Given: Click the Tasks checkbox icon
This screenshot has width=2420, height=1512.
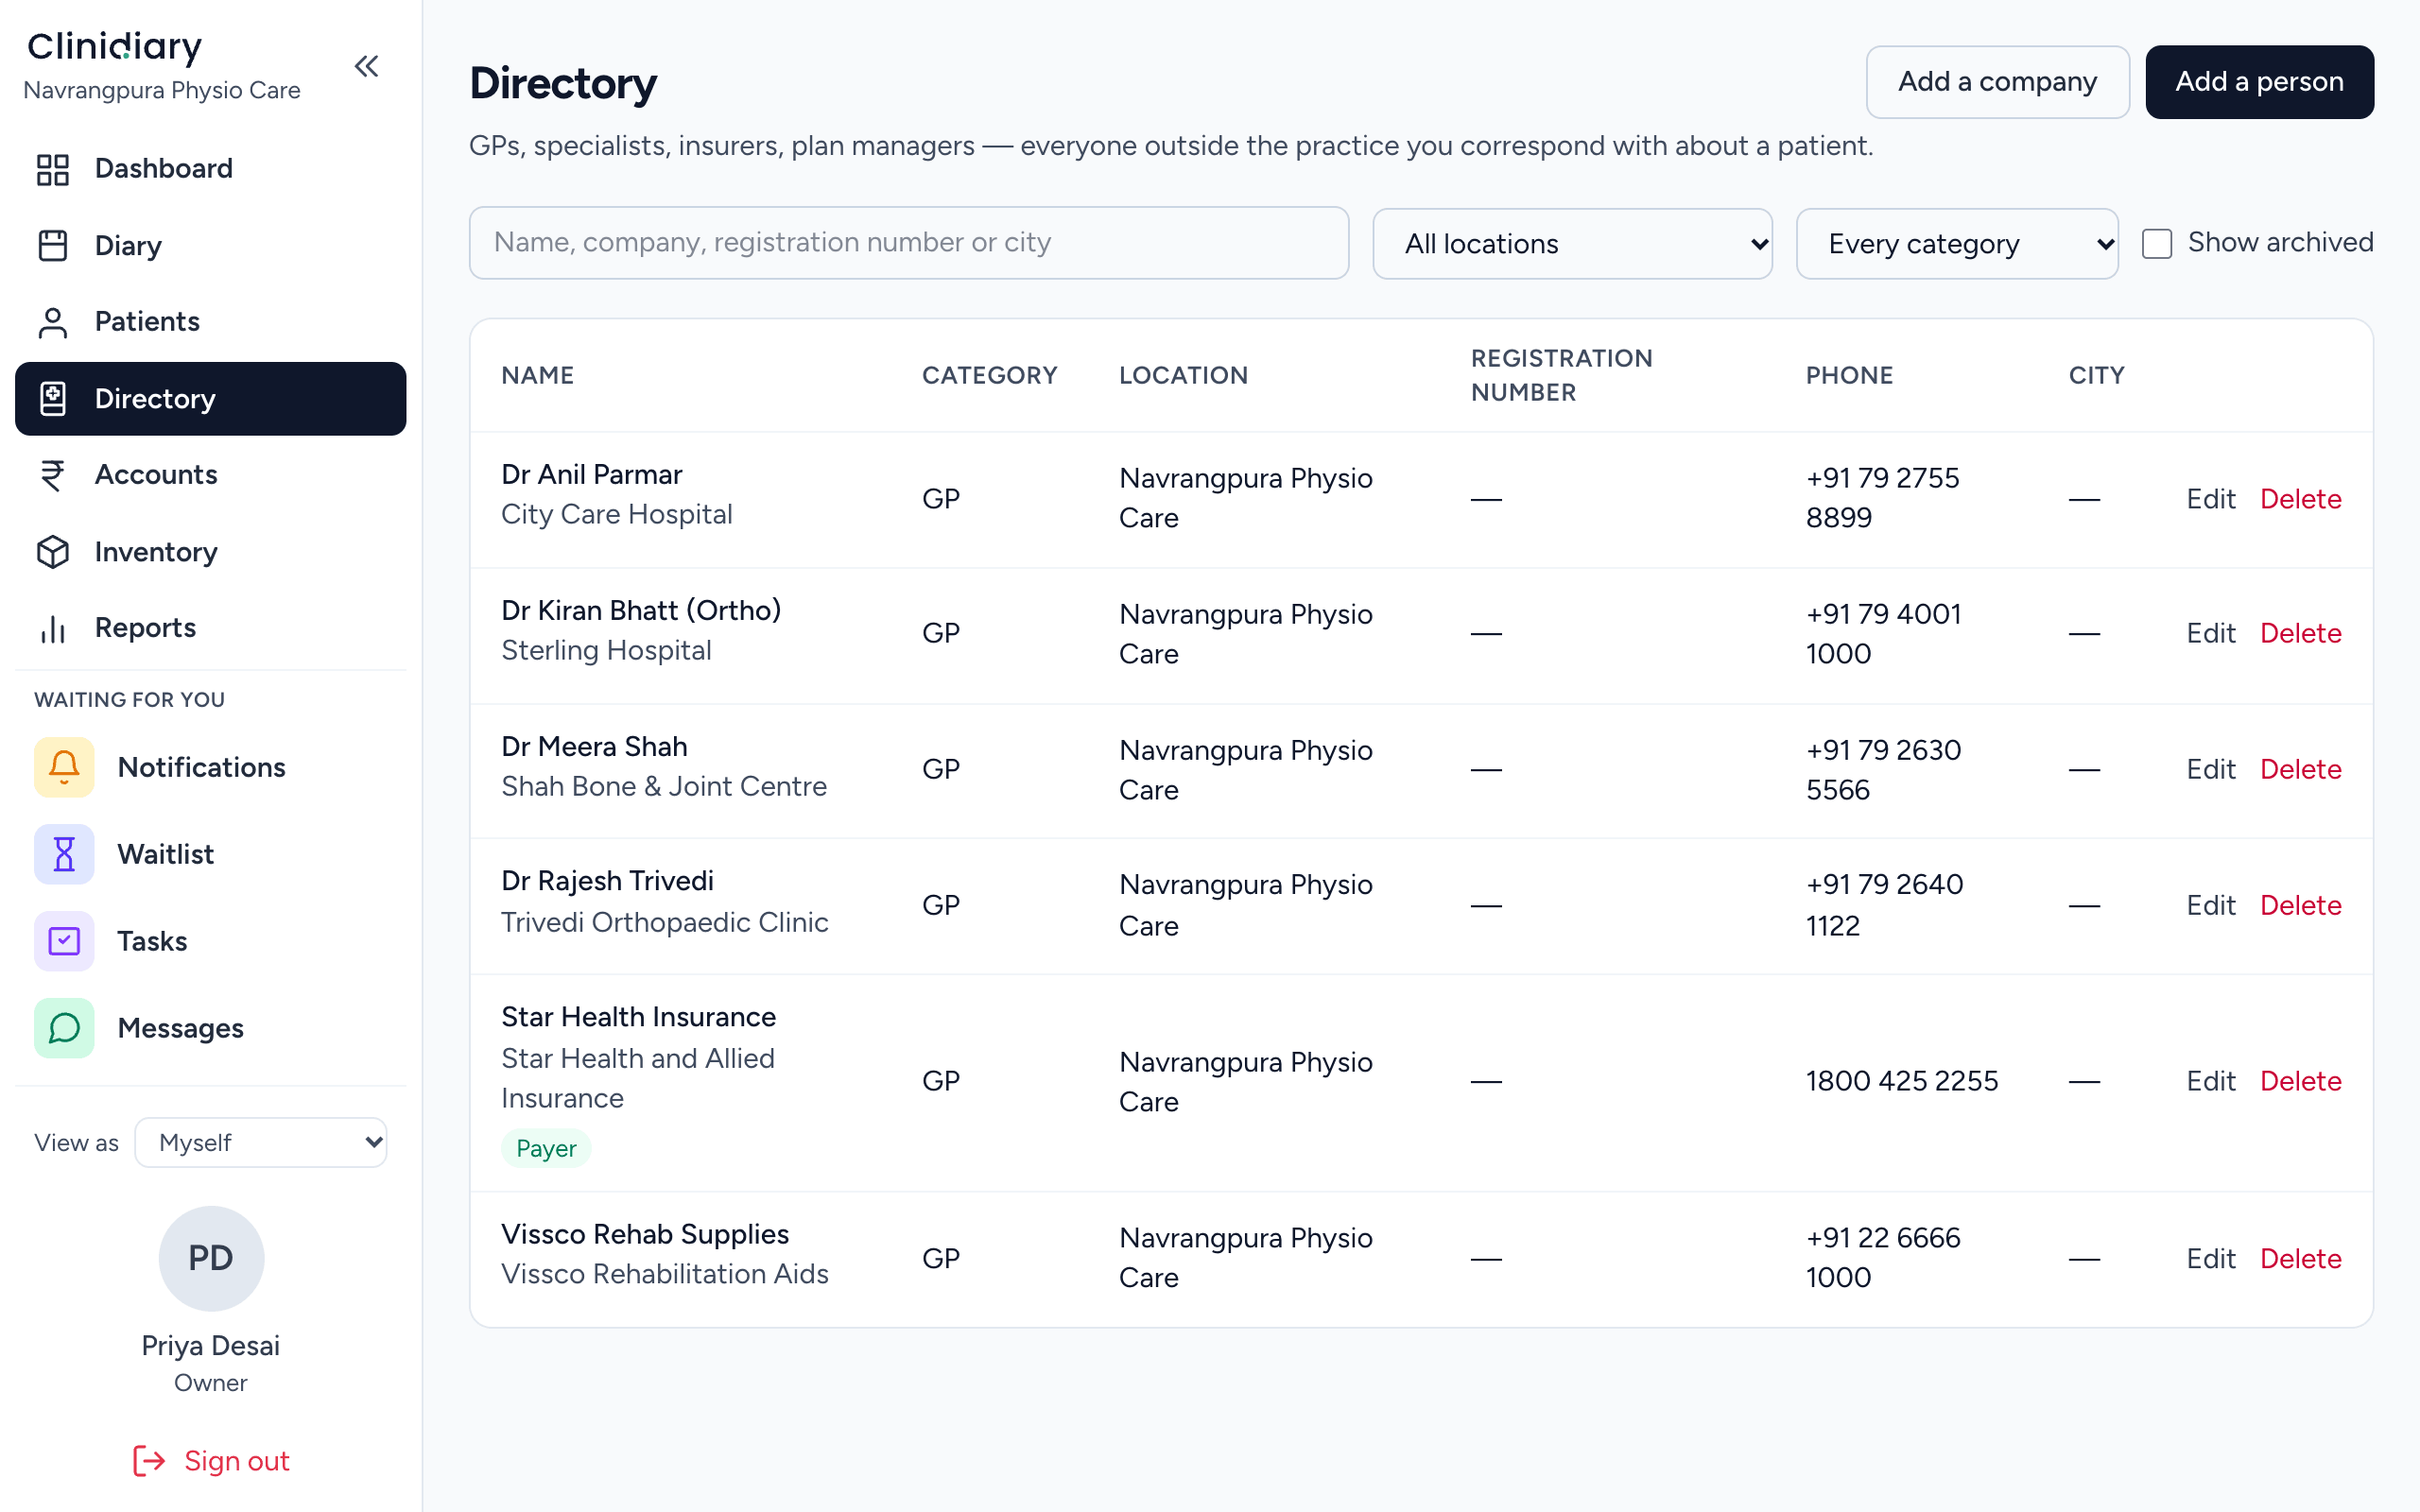Looking at the screenshot, I should point(64,941).
